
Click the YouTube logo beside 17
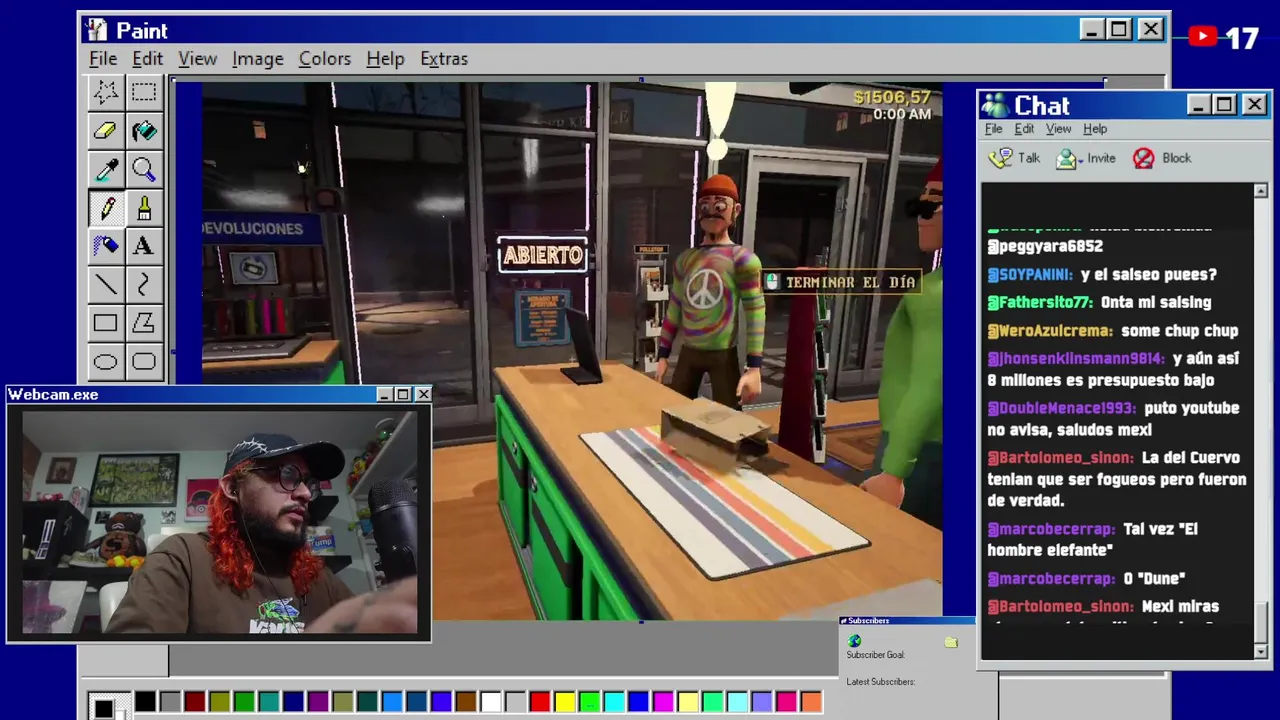[1203, 37]
